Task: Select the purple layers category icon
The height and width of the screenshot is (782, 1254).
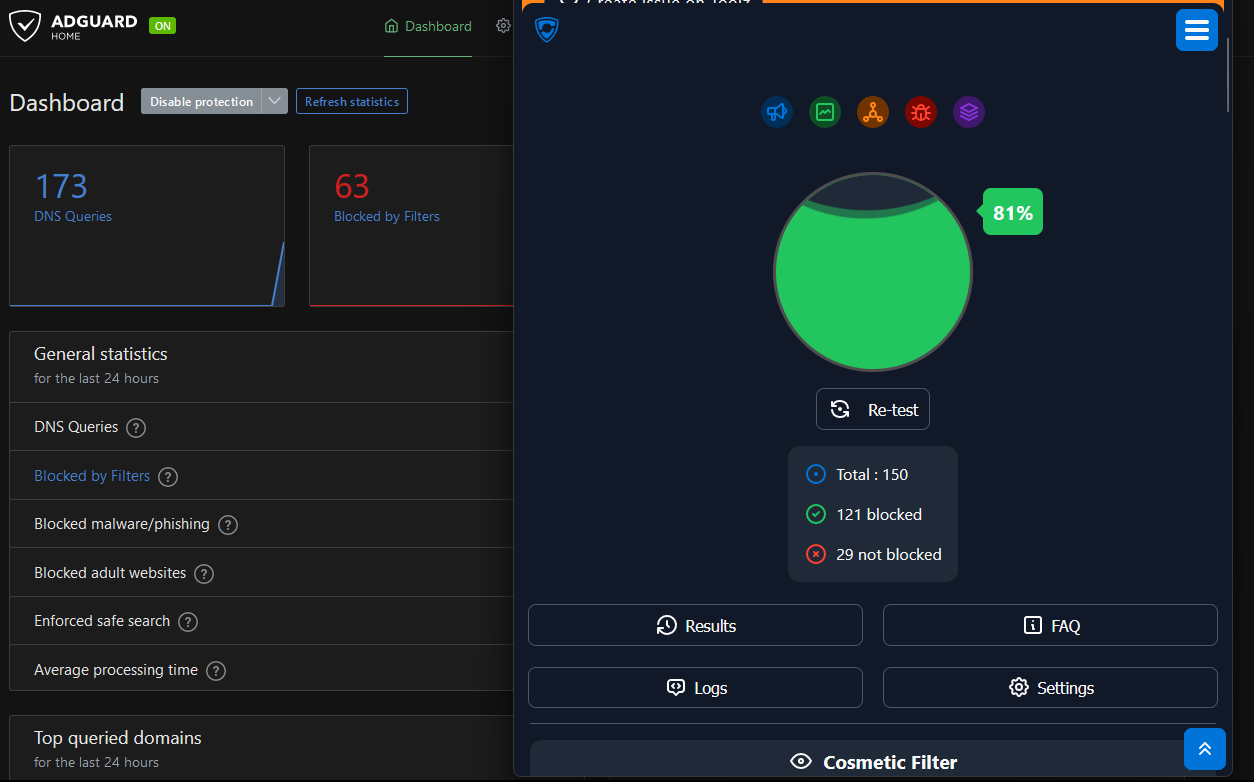Action: coord(969,112)
